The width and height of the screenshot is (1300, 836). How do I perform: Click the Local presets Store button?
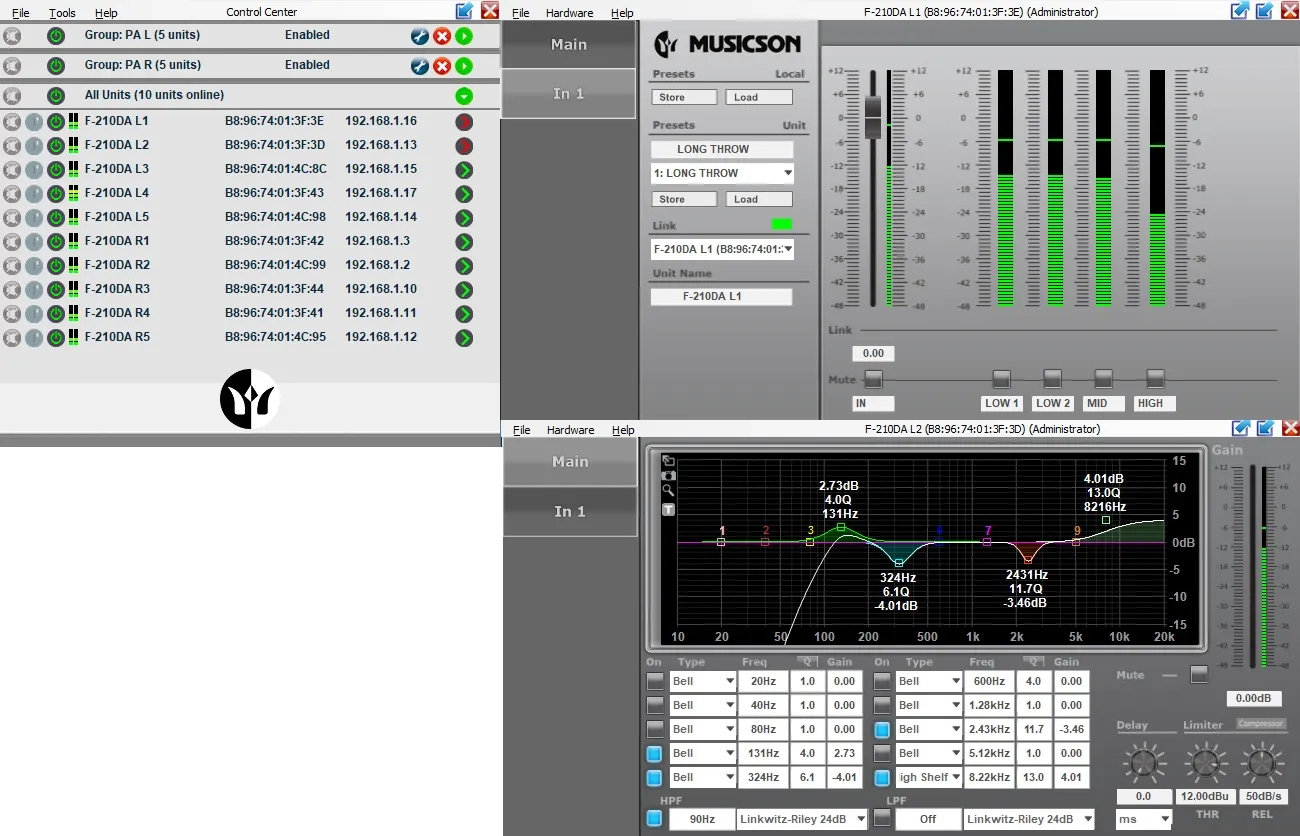click(683, 97)
